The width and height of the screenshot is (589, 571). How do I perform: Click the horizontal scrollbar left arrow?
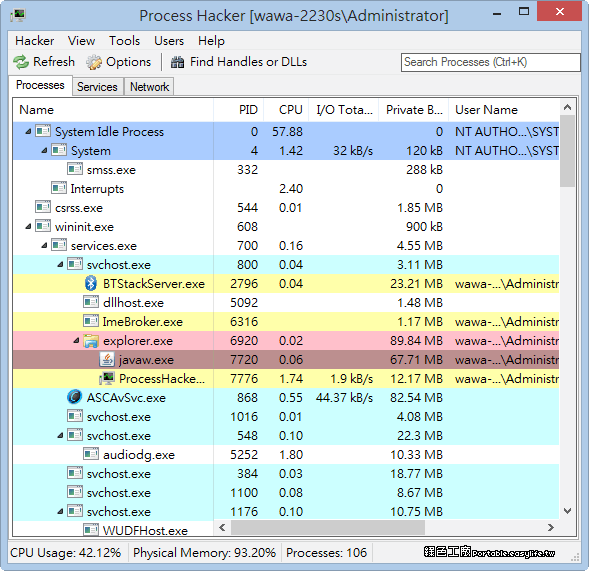click(x=222, y=527)
